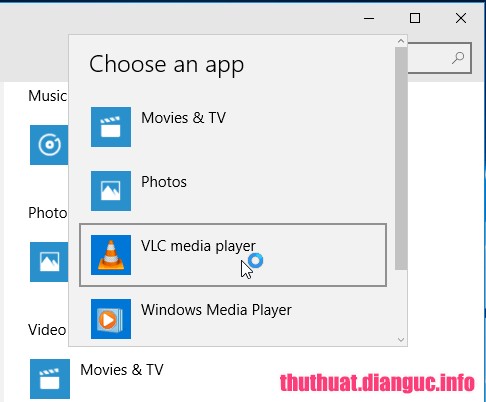
Task: Click the scroll down arrow of the chooser
Action: (401, 340)
